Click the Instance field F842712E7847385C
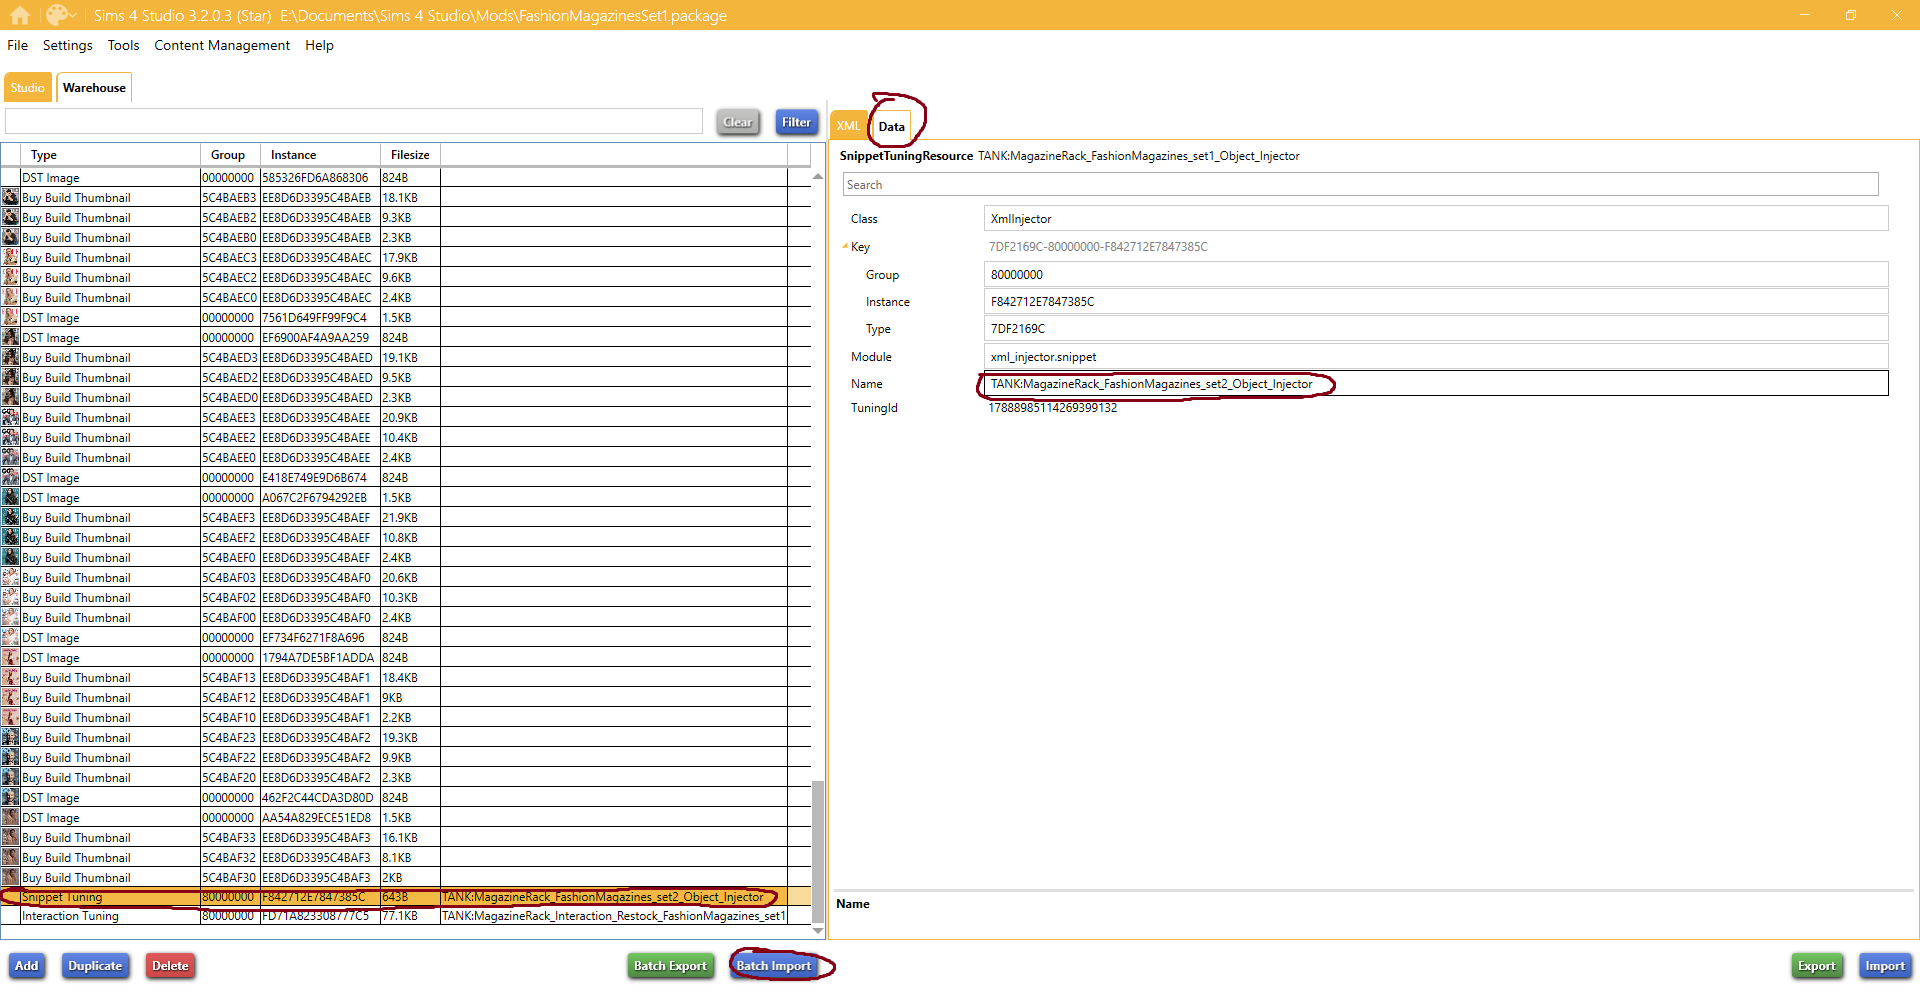 pyautogui.click(x=1436, y=302)
